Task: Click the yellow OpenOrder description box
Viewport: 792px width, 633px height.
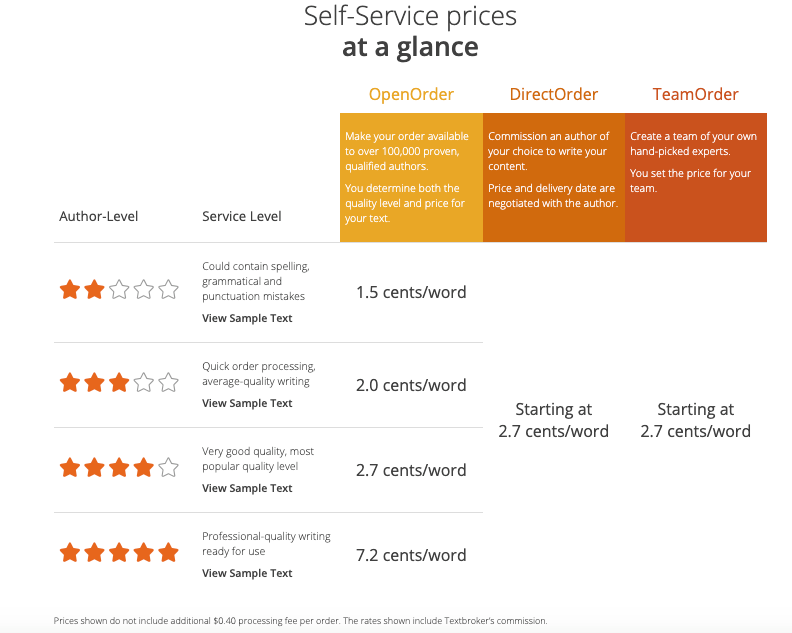Action: coord(411,177)
